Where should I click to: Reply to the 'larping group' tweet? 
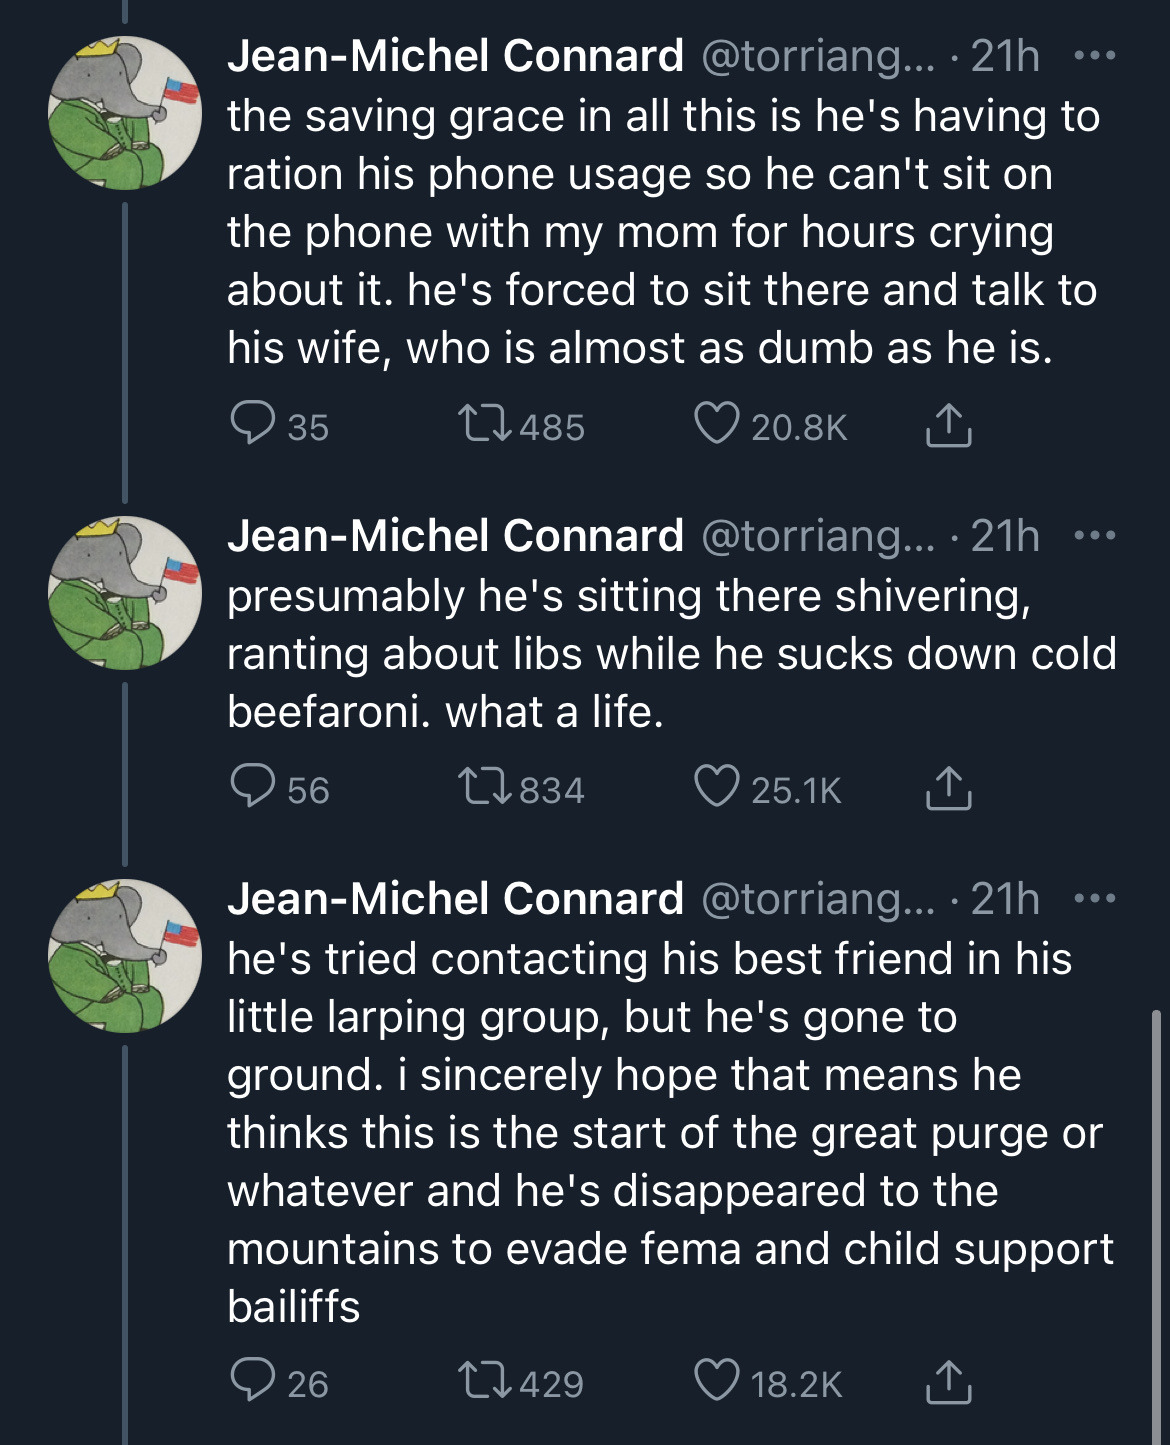(253, 1381)
